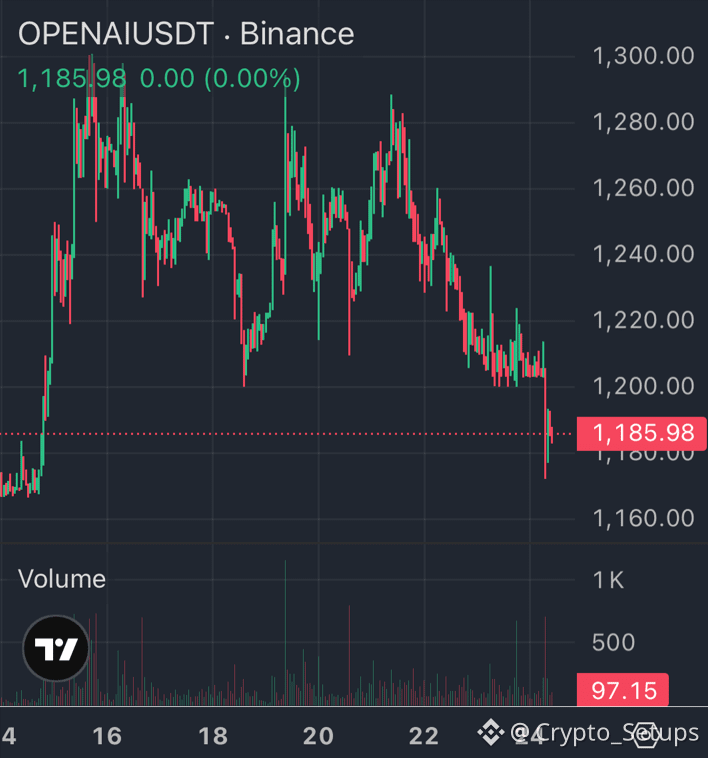
Task: Click the 22 date label on time axis
Action: point(424,736)
